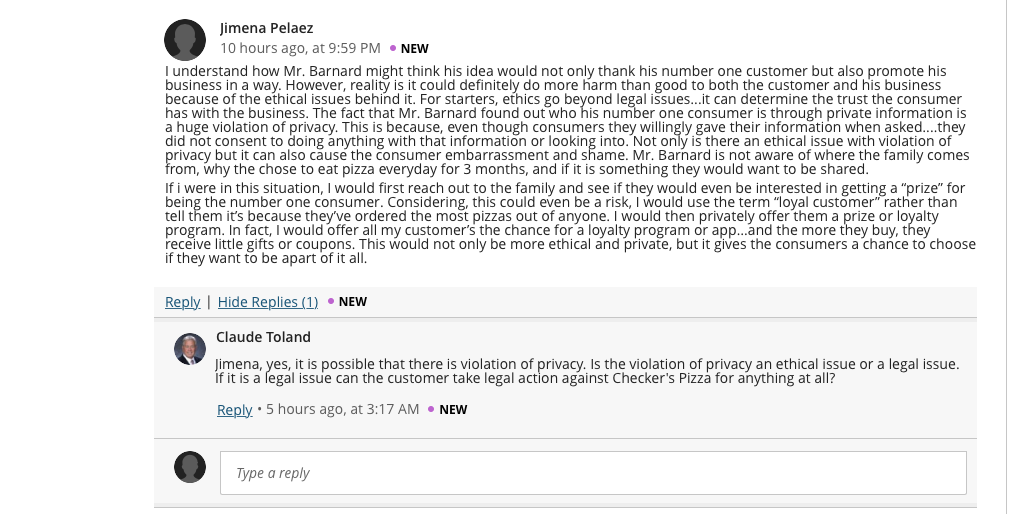Click the NEW label after 3:17 AM
The width and height of the screenshot is (1021, 514).
tap(453, 410)
